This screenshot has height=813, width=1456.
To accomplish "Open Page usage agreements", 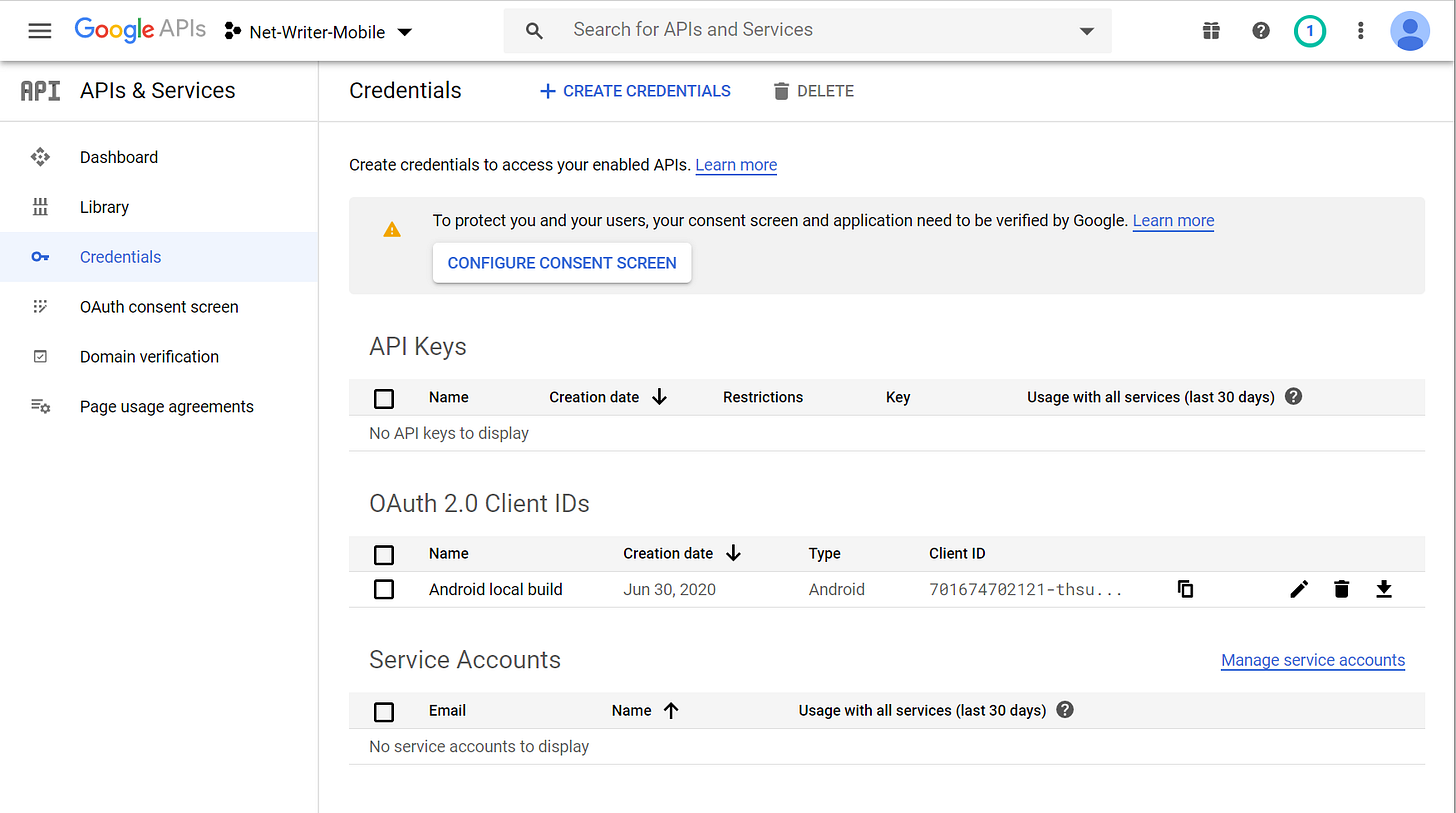I will coord(167,407).
